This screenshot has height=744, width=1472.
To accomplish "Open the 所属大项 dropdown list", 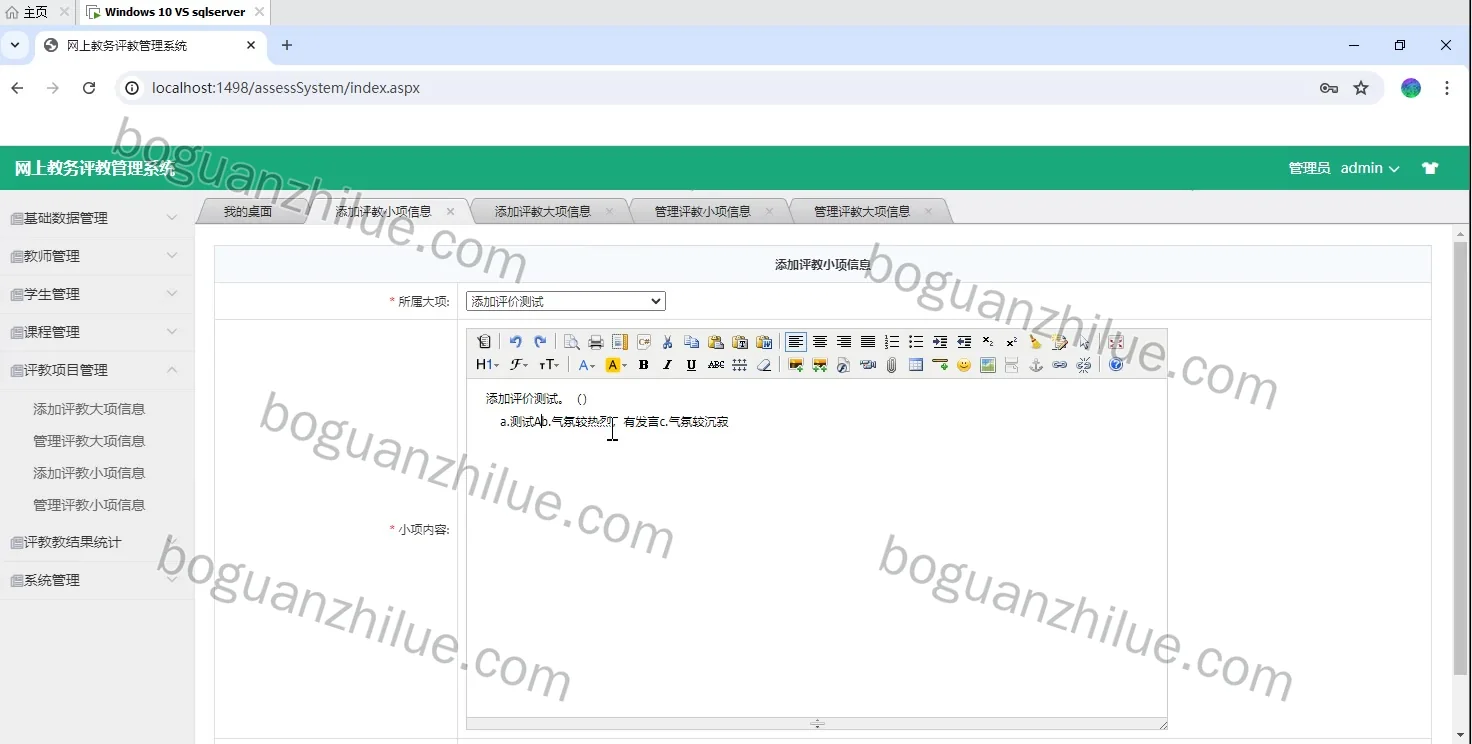I will point(566,301).
